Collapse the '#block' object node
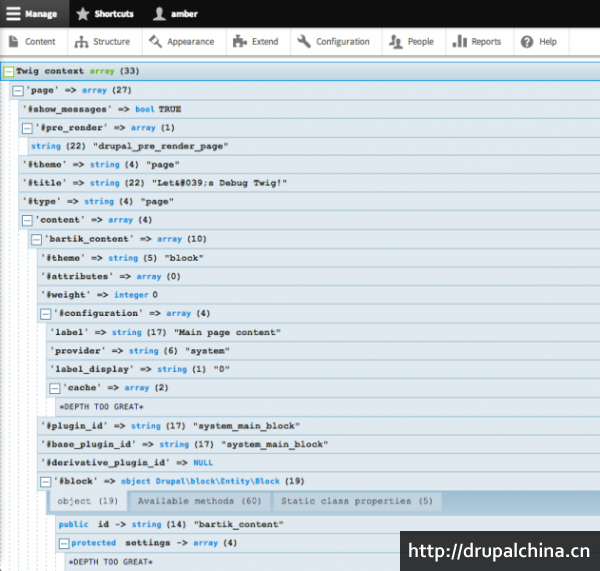The height and width of the screenshot is (571, 600). point(45,481)
